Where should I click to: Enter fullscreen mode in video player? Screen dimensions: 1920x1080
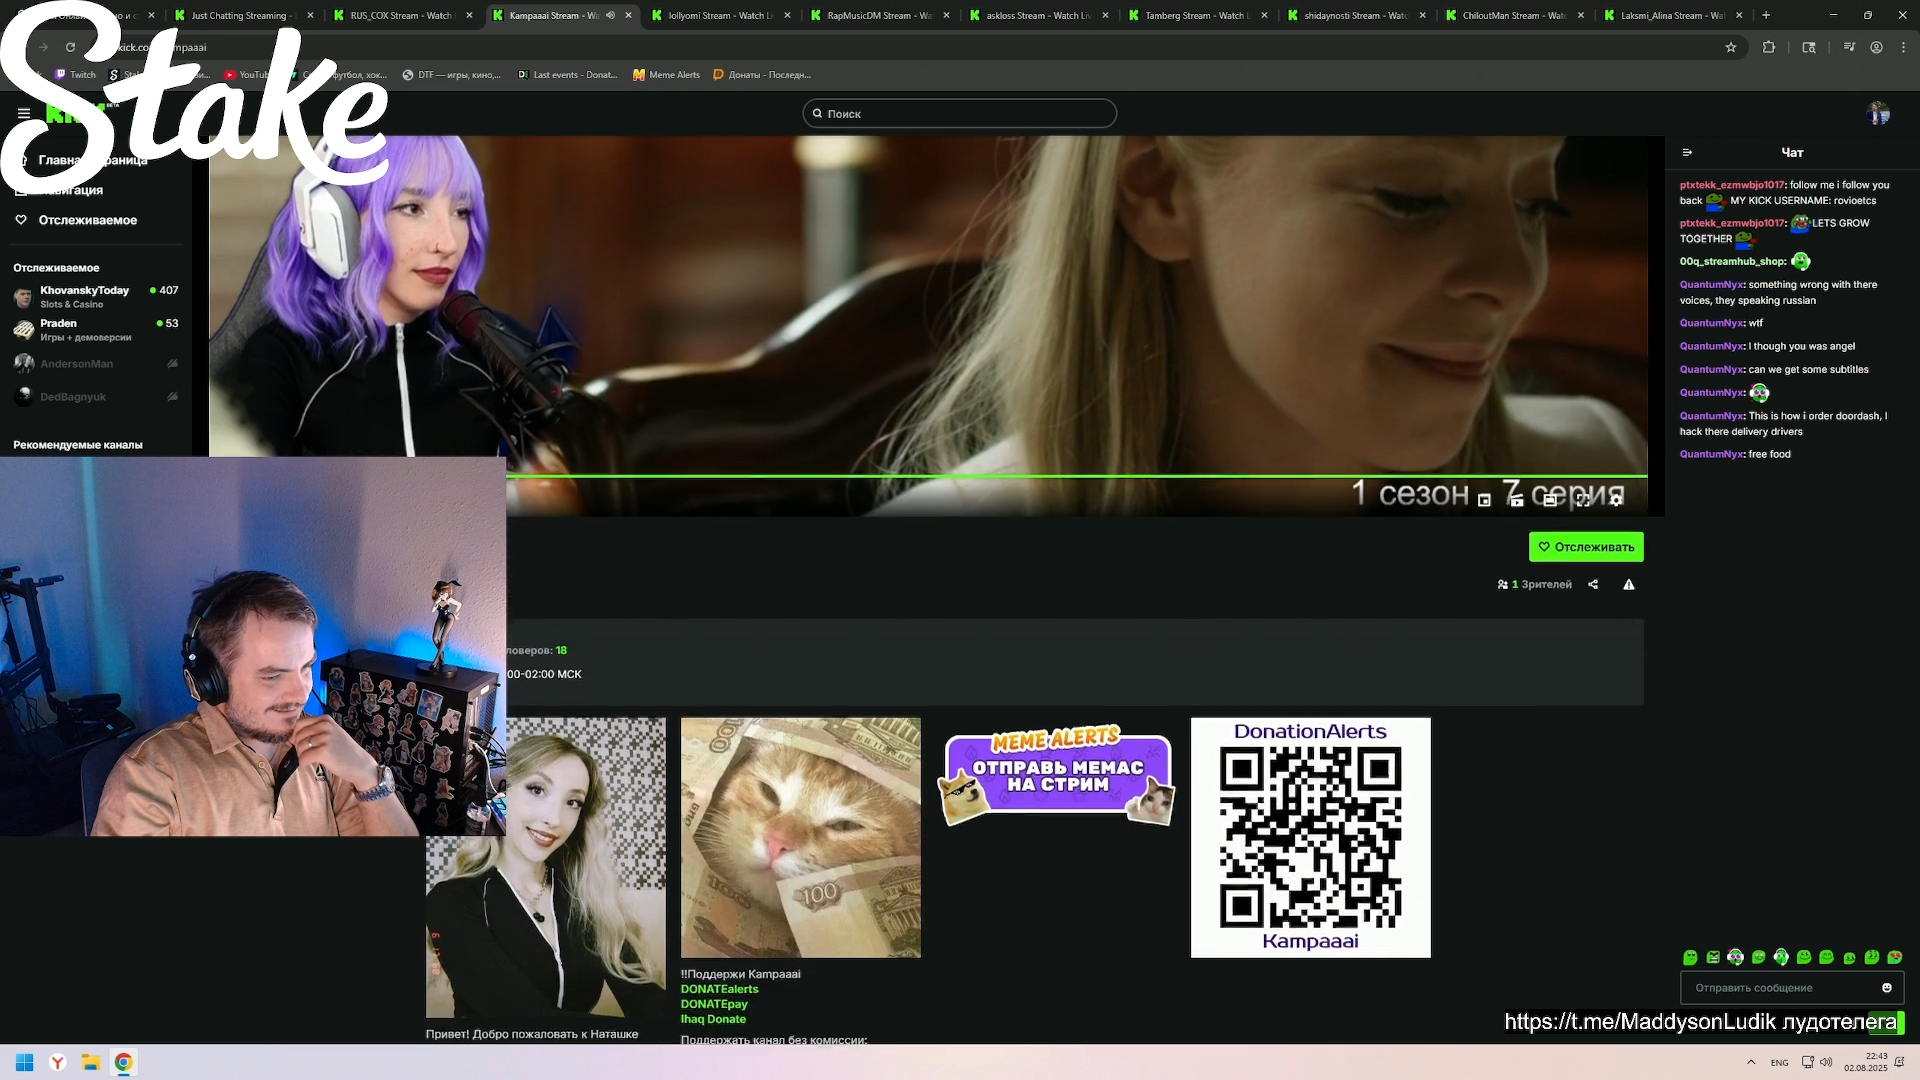(1583, 500)
